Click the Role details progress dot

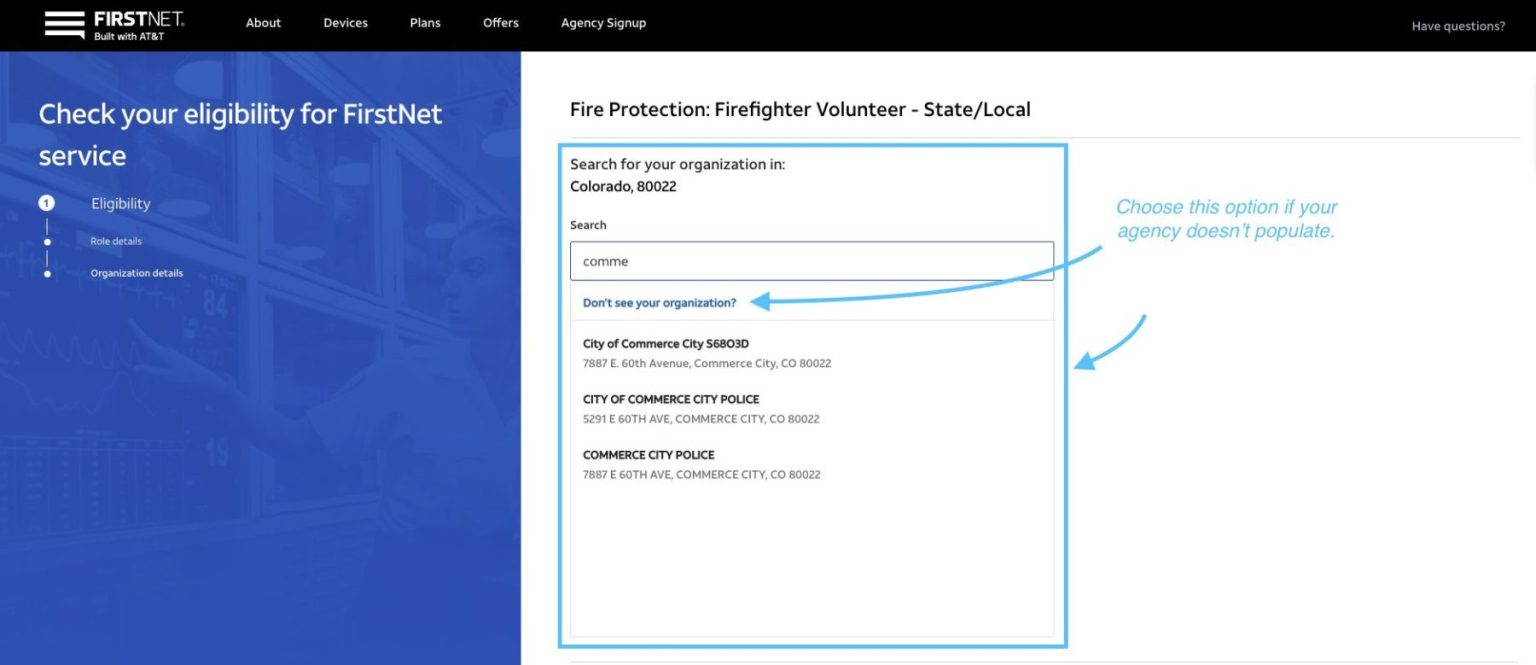[x=47, y=240]
